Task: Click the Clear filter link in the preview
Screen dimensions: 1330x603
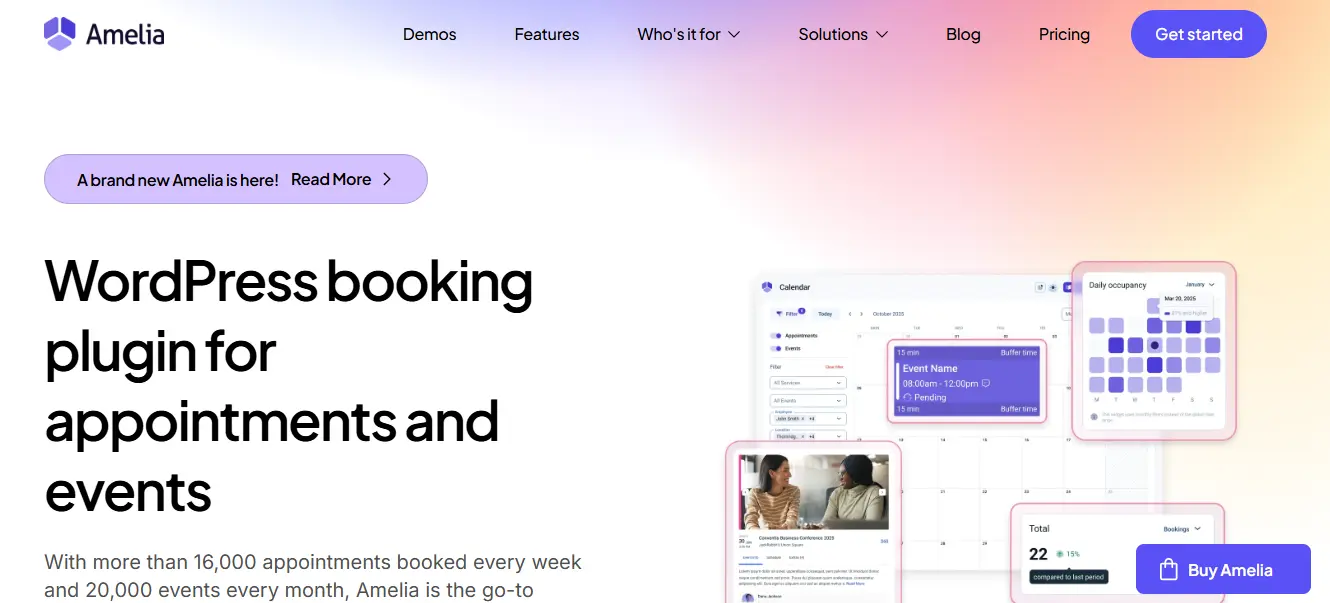Action: 834,367
